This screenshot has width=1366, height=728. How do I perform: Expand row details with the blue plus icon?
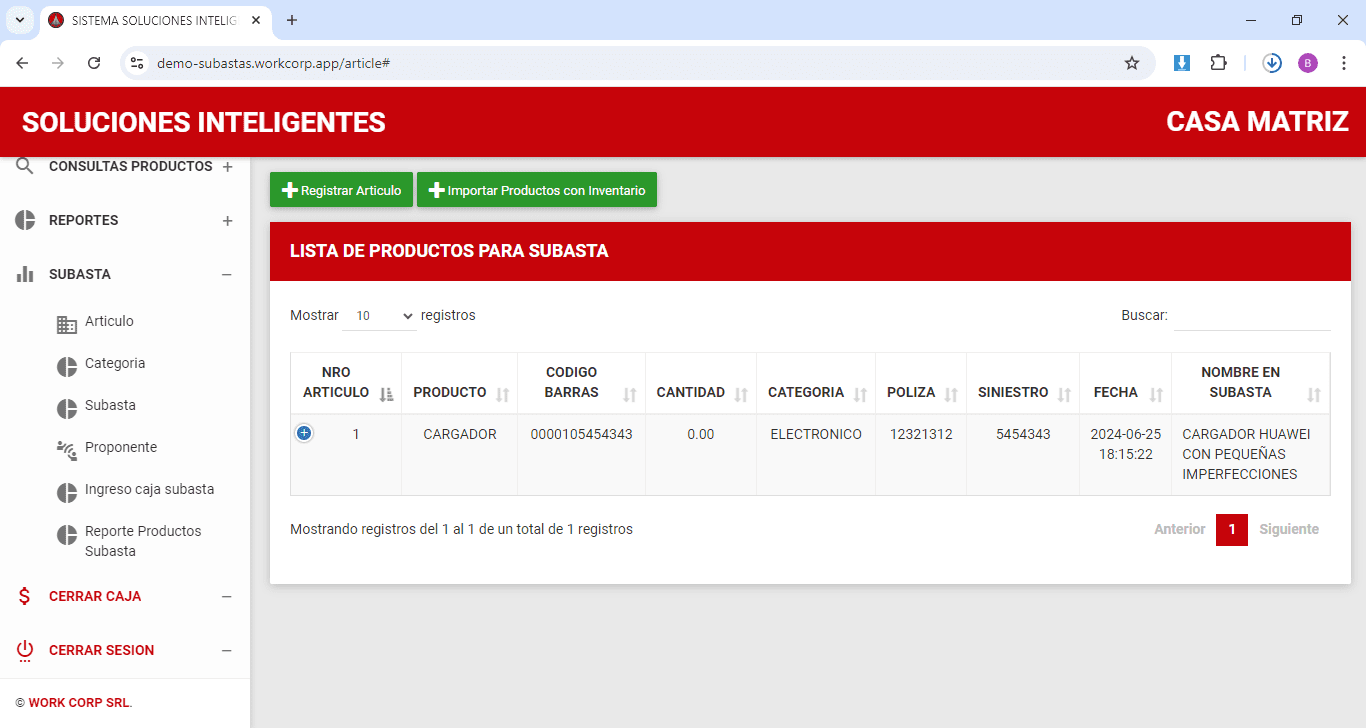click(304, 433)
